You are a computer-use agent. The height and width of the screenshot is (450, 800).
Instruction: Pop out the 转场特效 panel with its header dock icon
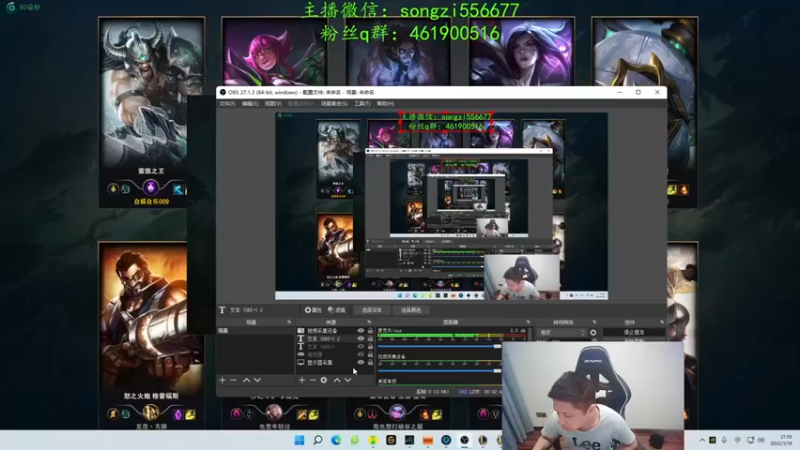594,322
